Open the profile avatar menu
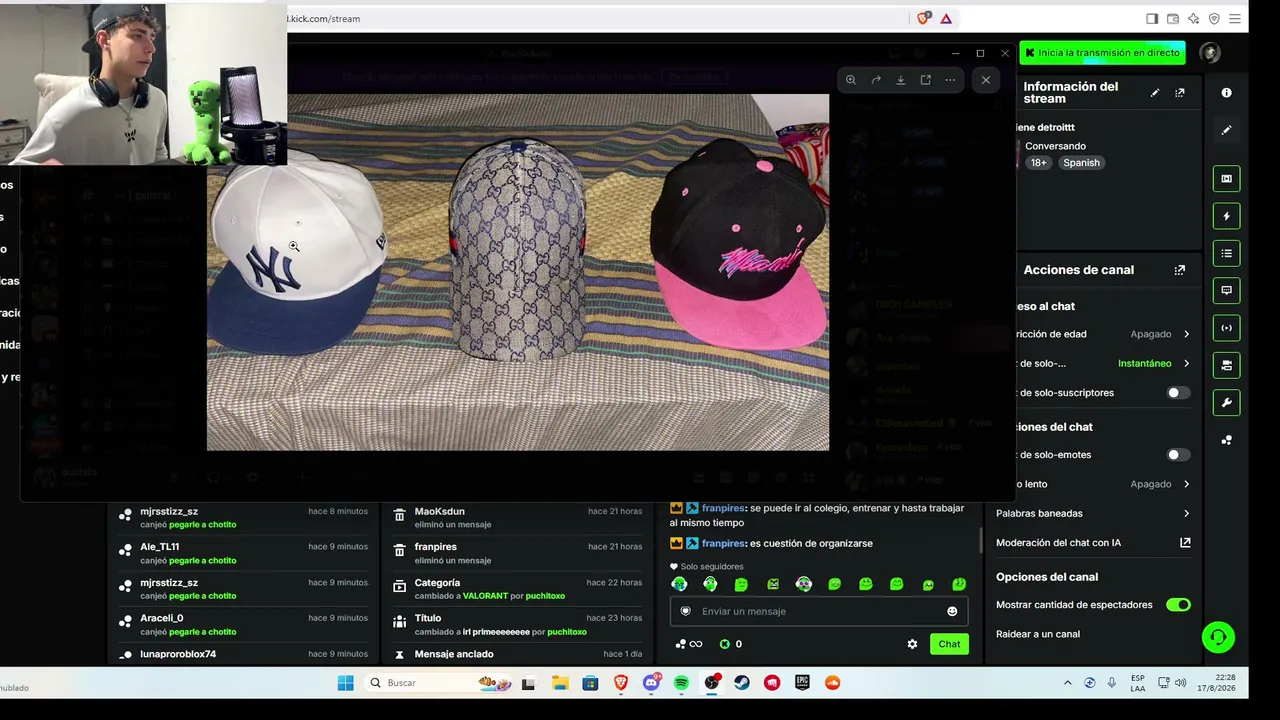Screen dimensions: 1280x720 pos(1210,53)
